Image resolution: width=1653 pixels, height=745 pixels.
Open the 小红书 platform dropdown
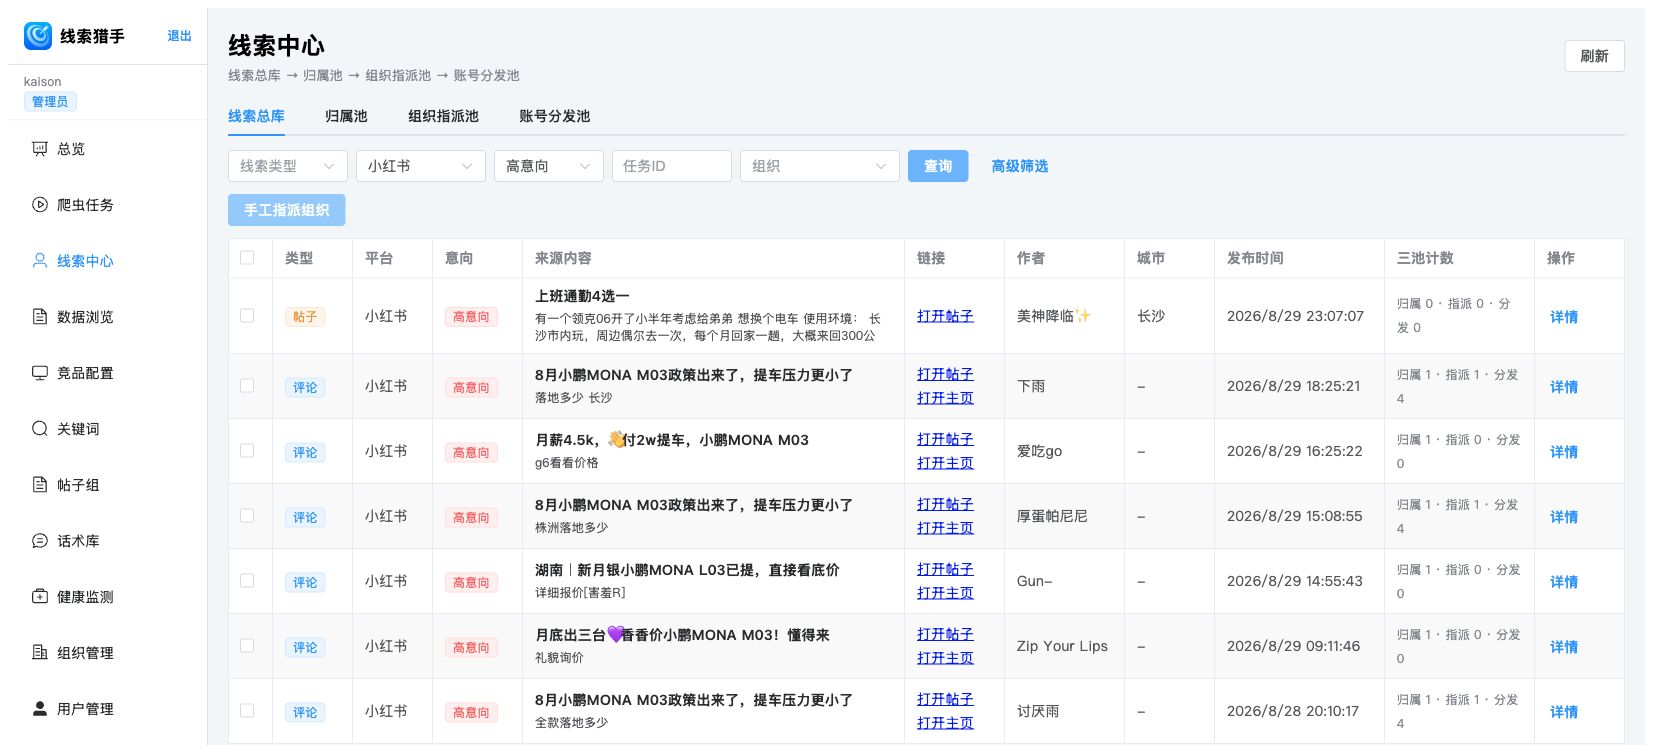(420, 166)
